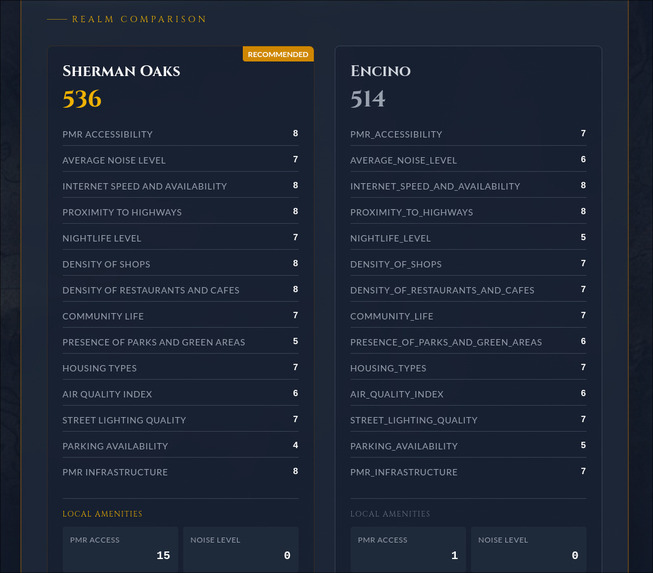Select AVERAGE_NOISE_LEVEL row in Encino
The height and width of the screenshot is (573, 653).
coord(468,160)
